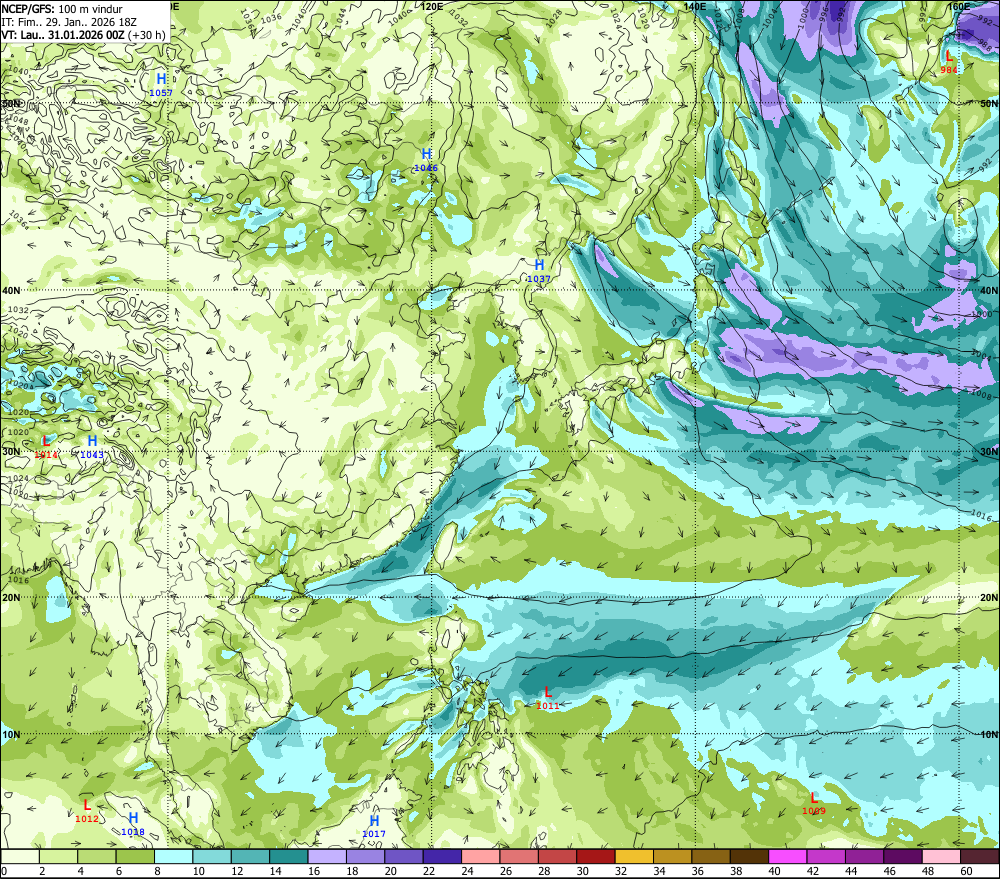Click the 50N label on left edge

click(10, 103)
